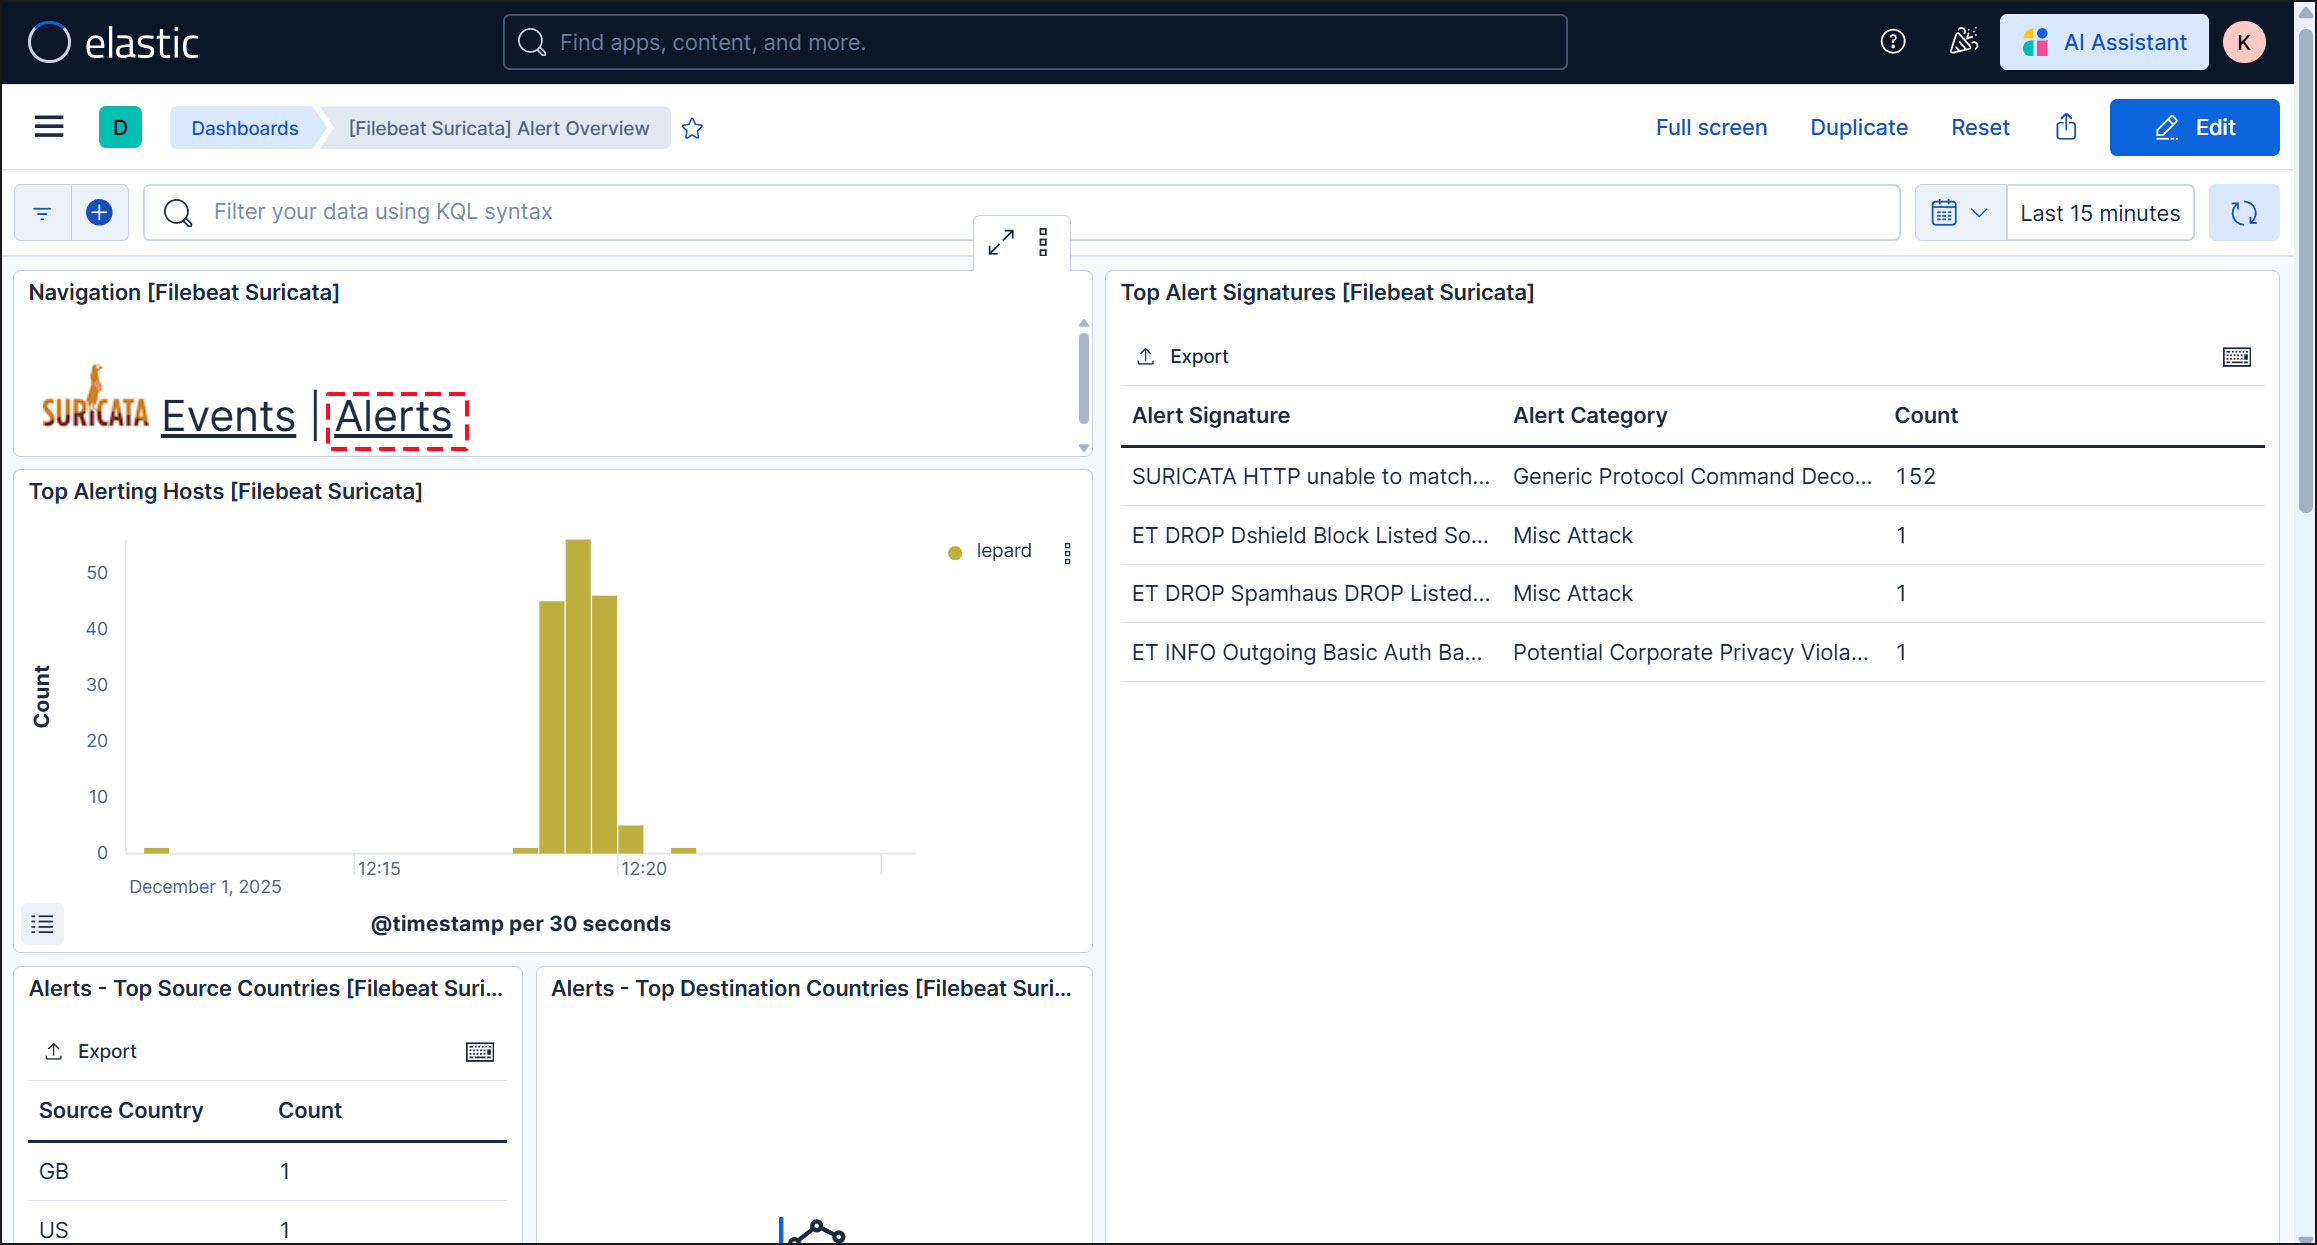Click the Edit dashboard button
The image size is (2317, 1245).
(x=2194, y=127)
